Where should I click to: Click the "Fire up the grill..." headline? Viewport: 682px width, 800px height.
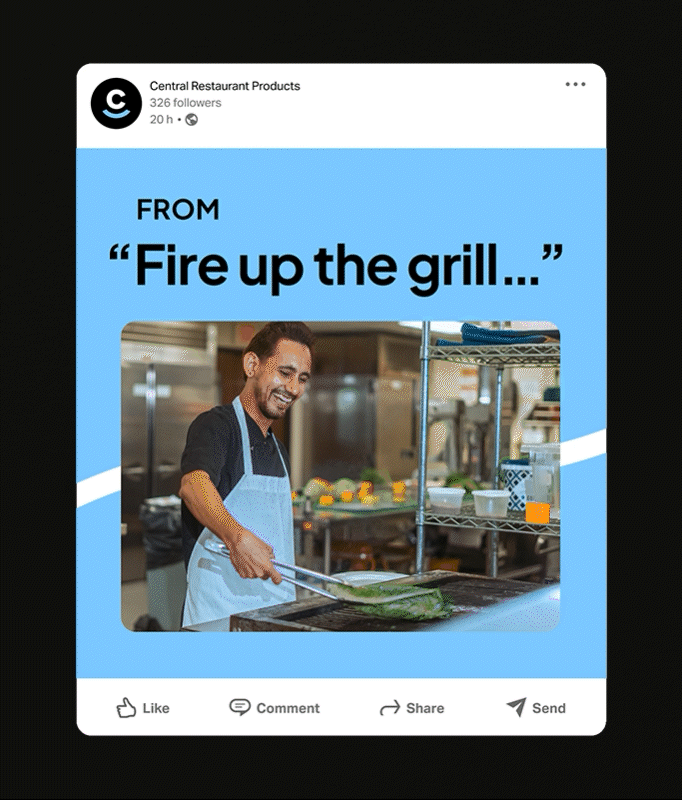336,267
